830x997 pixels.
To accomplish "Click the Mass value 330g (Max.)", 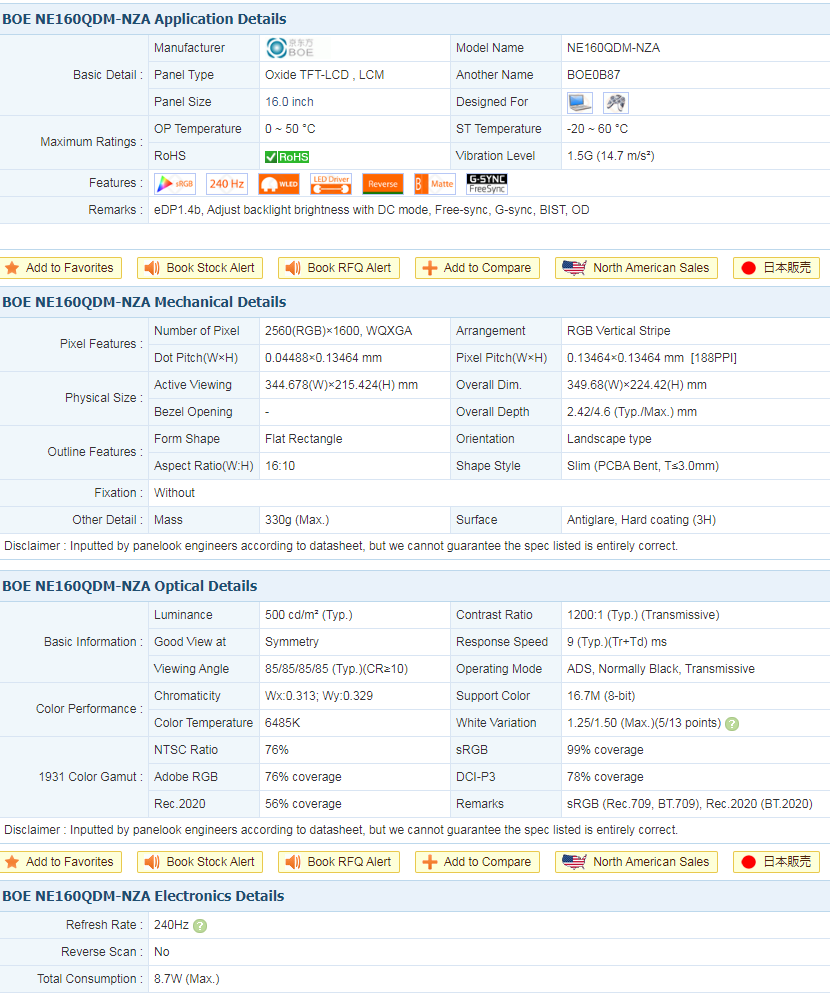I will pyautogui.click(x=297, y=520).
